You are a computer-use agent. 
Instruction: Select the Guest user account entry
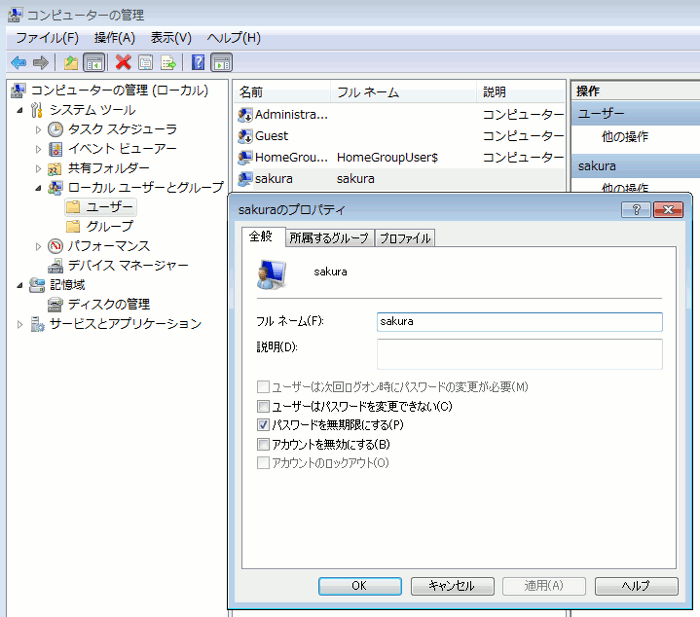[x=271, y=136]
